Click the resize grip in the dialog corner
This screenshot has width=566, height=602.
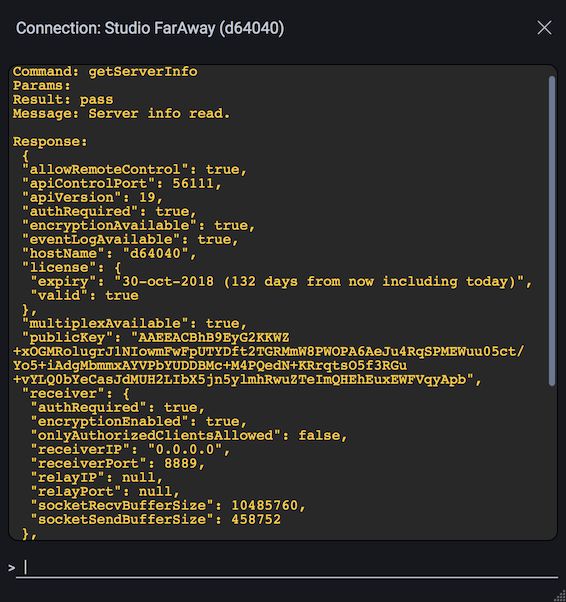point(560,596)
